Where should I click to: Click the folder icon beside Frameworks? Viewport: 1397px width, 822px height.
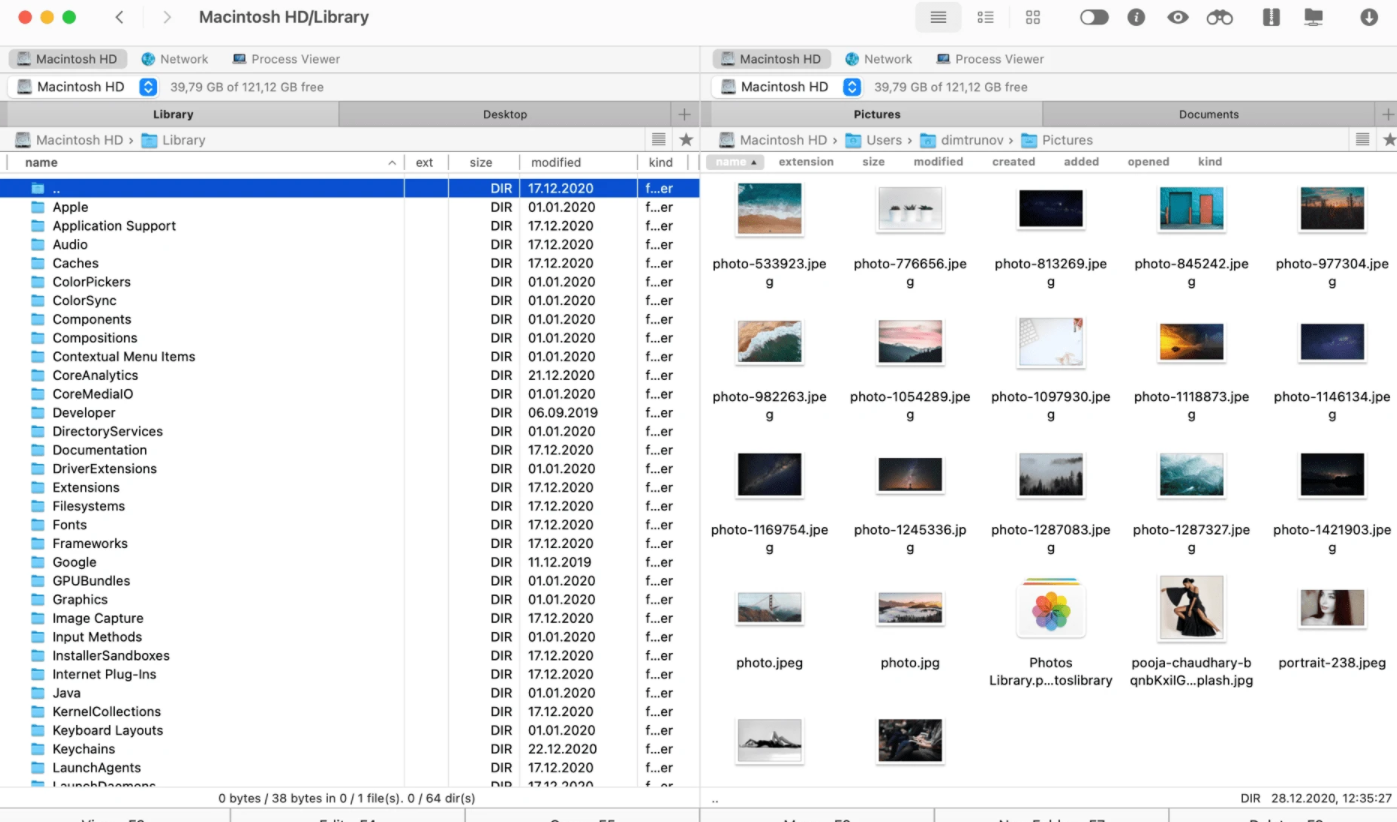click(x=38, y=544)
